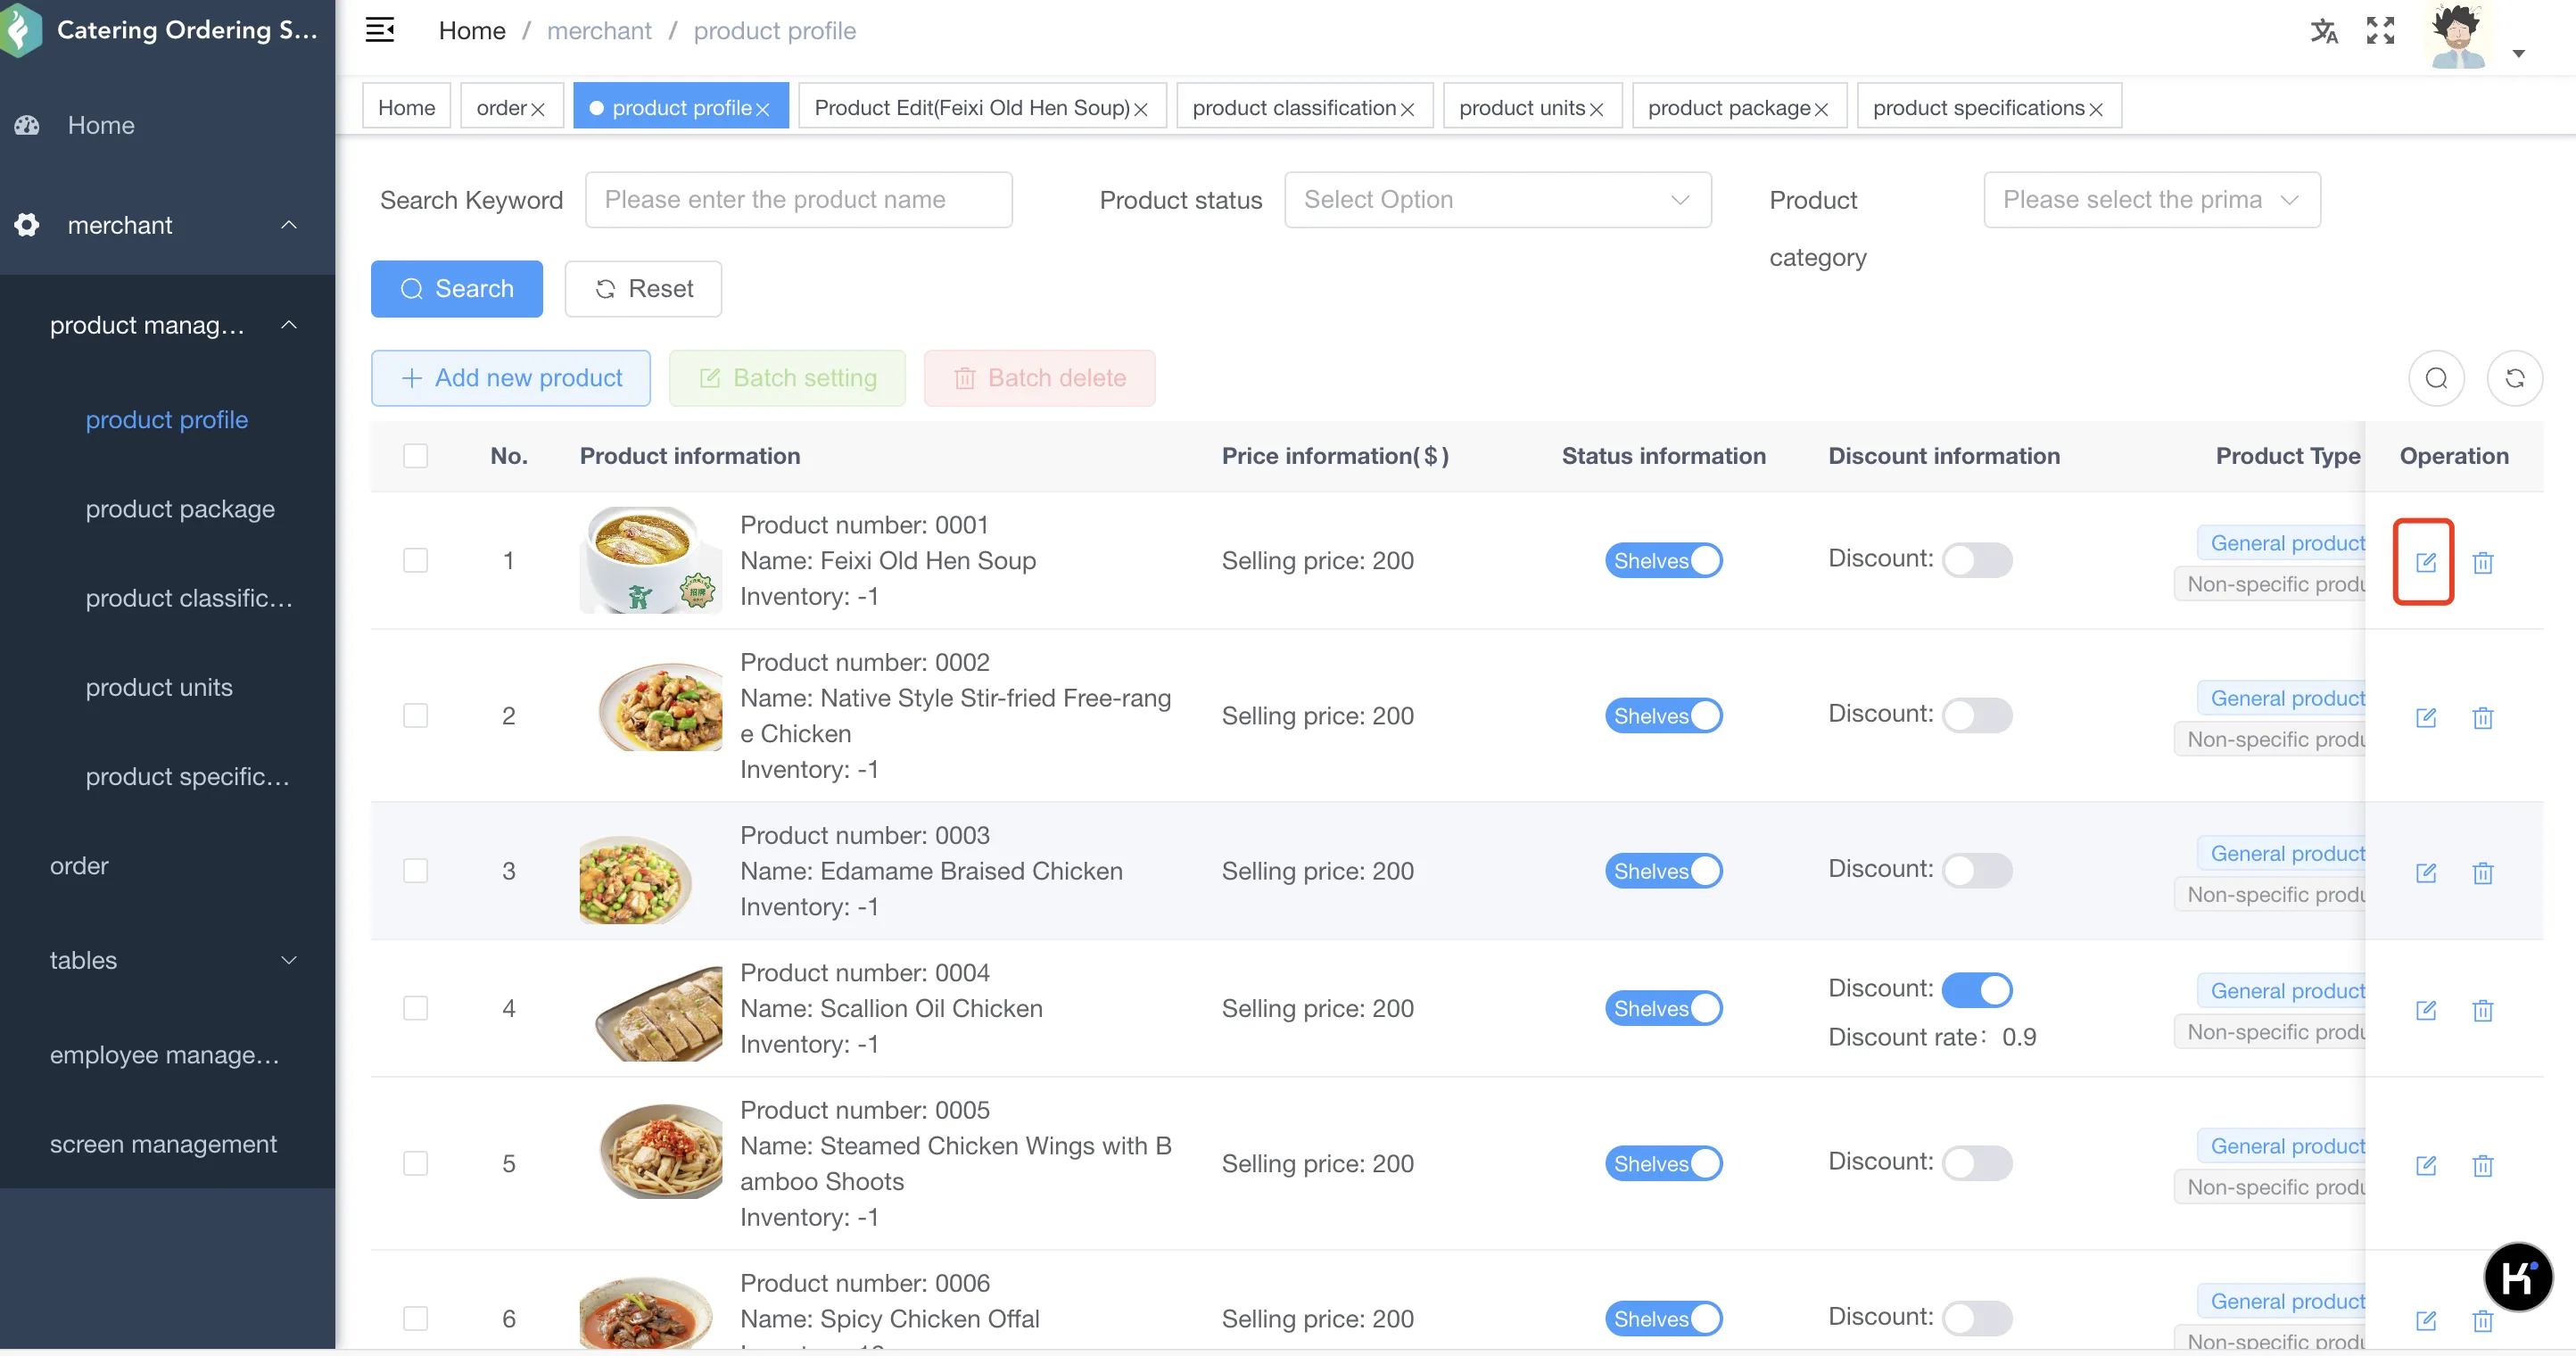Go to Home via breadcrumb

472,31
